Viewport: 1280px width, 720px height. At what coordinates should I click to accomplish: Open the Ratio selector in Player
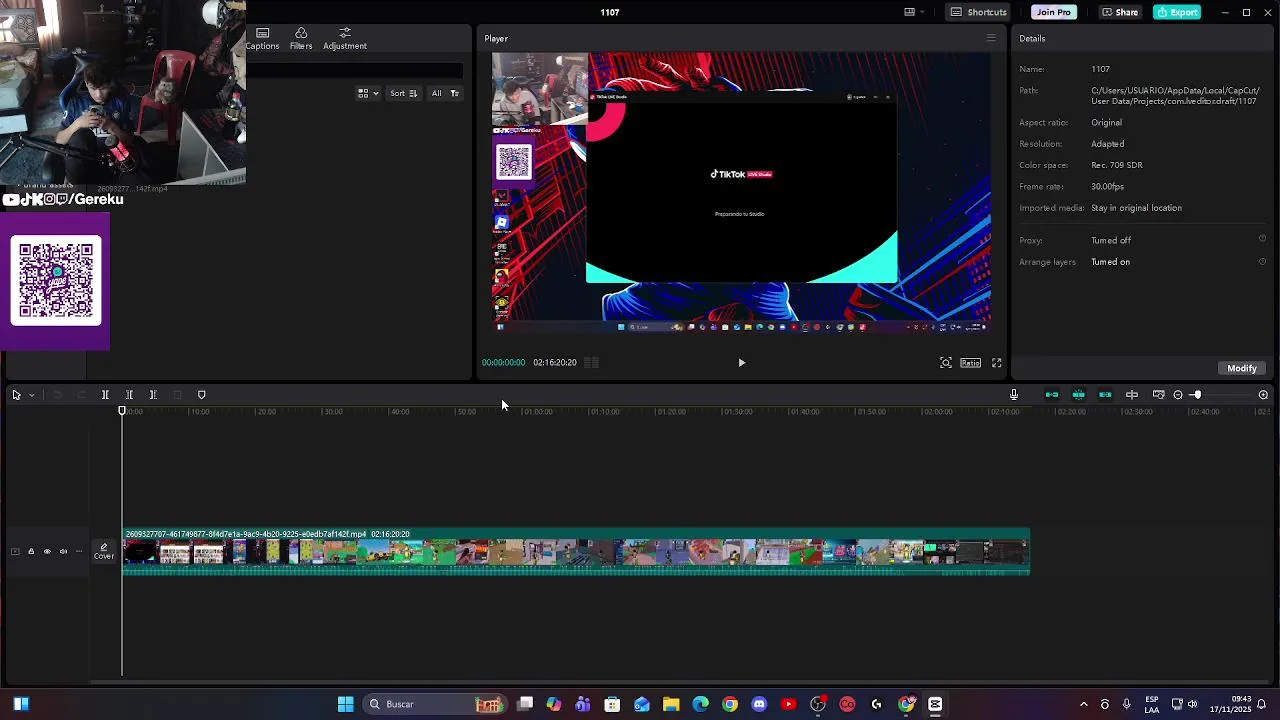[970, 363]
